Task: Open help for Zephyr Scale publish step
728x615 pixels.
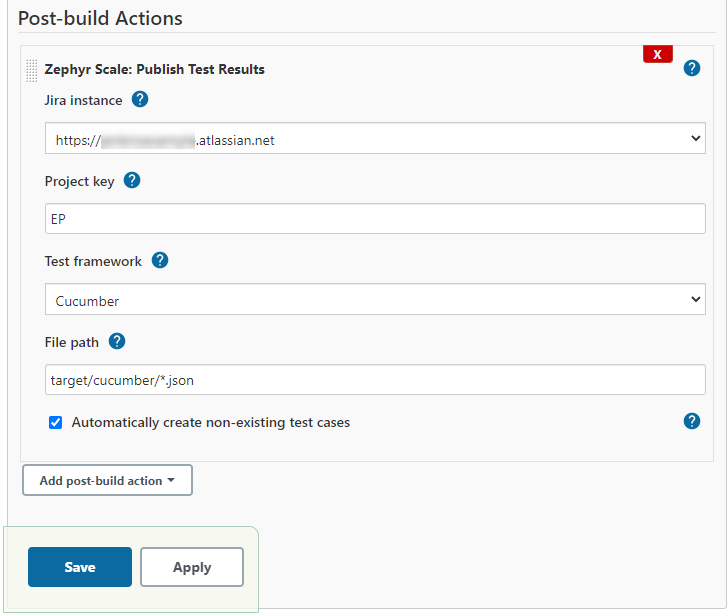Action: pos(691,69)
